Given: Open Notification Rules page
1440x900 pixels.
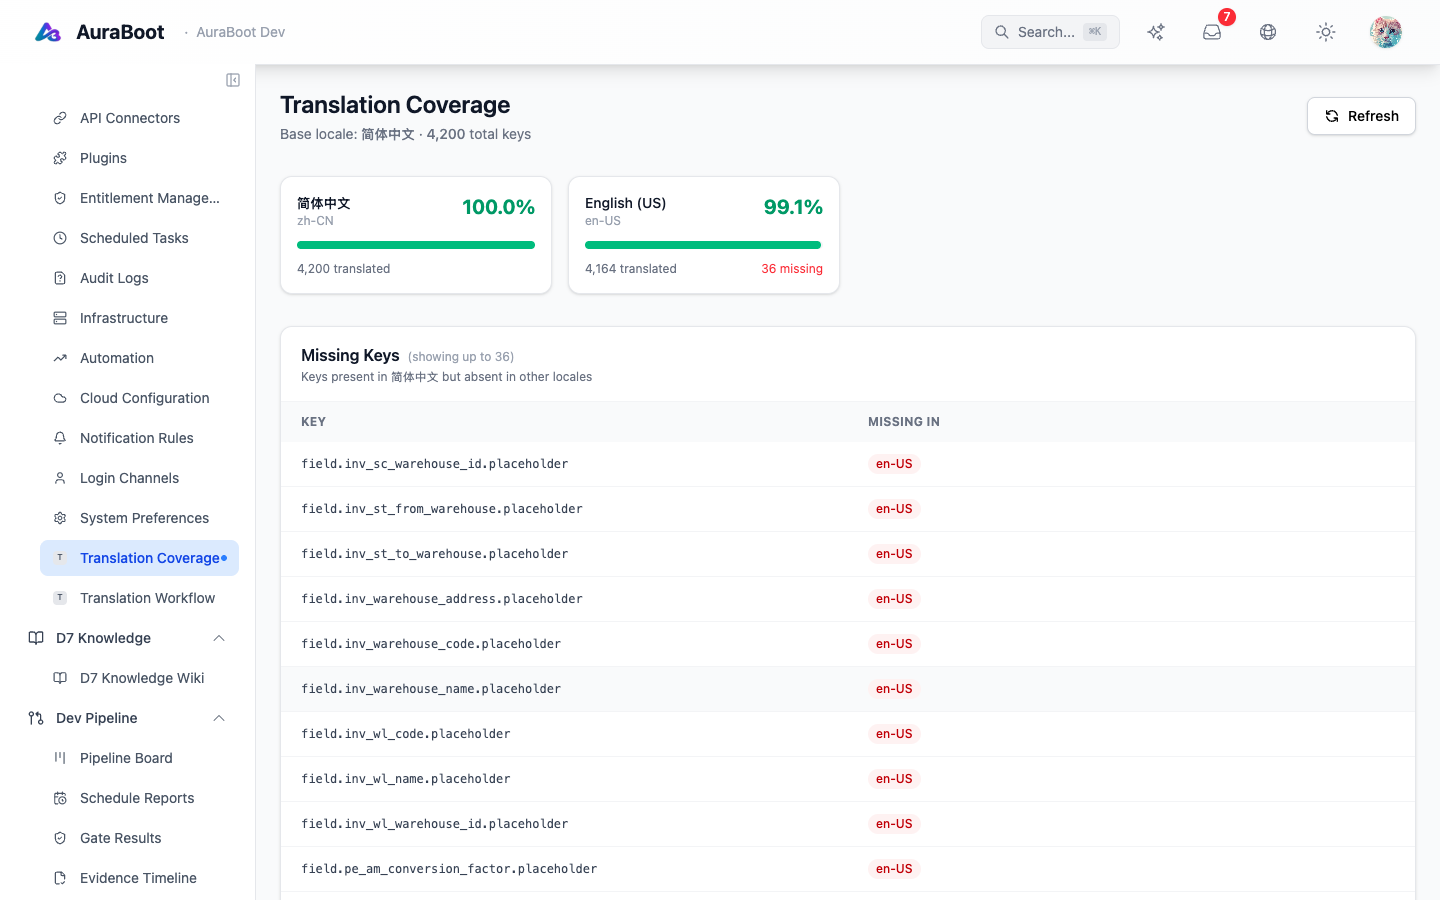Looking at the screenshot, I should 139,438.
